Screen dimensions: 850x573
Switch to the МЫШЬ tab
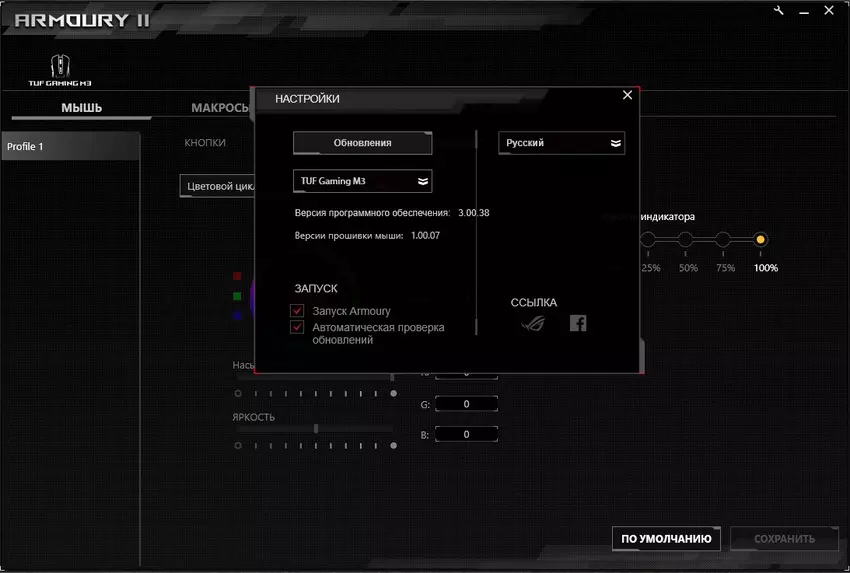81,108
